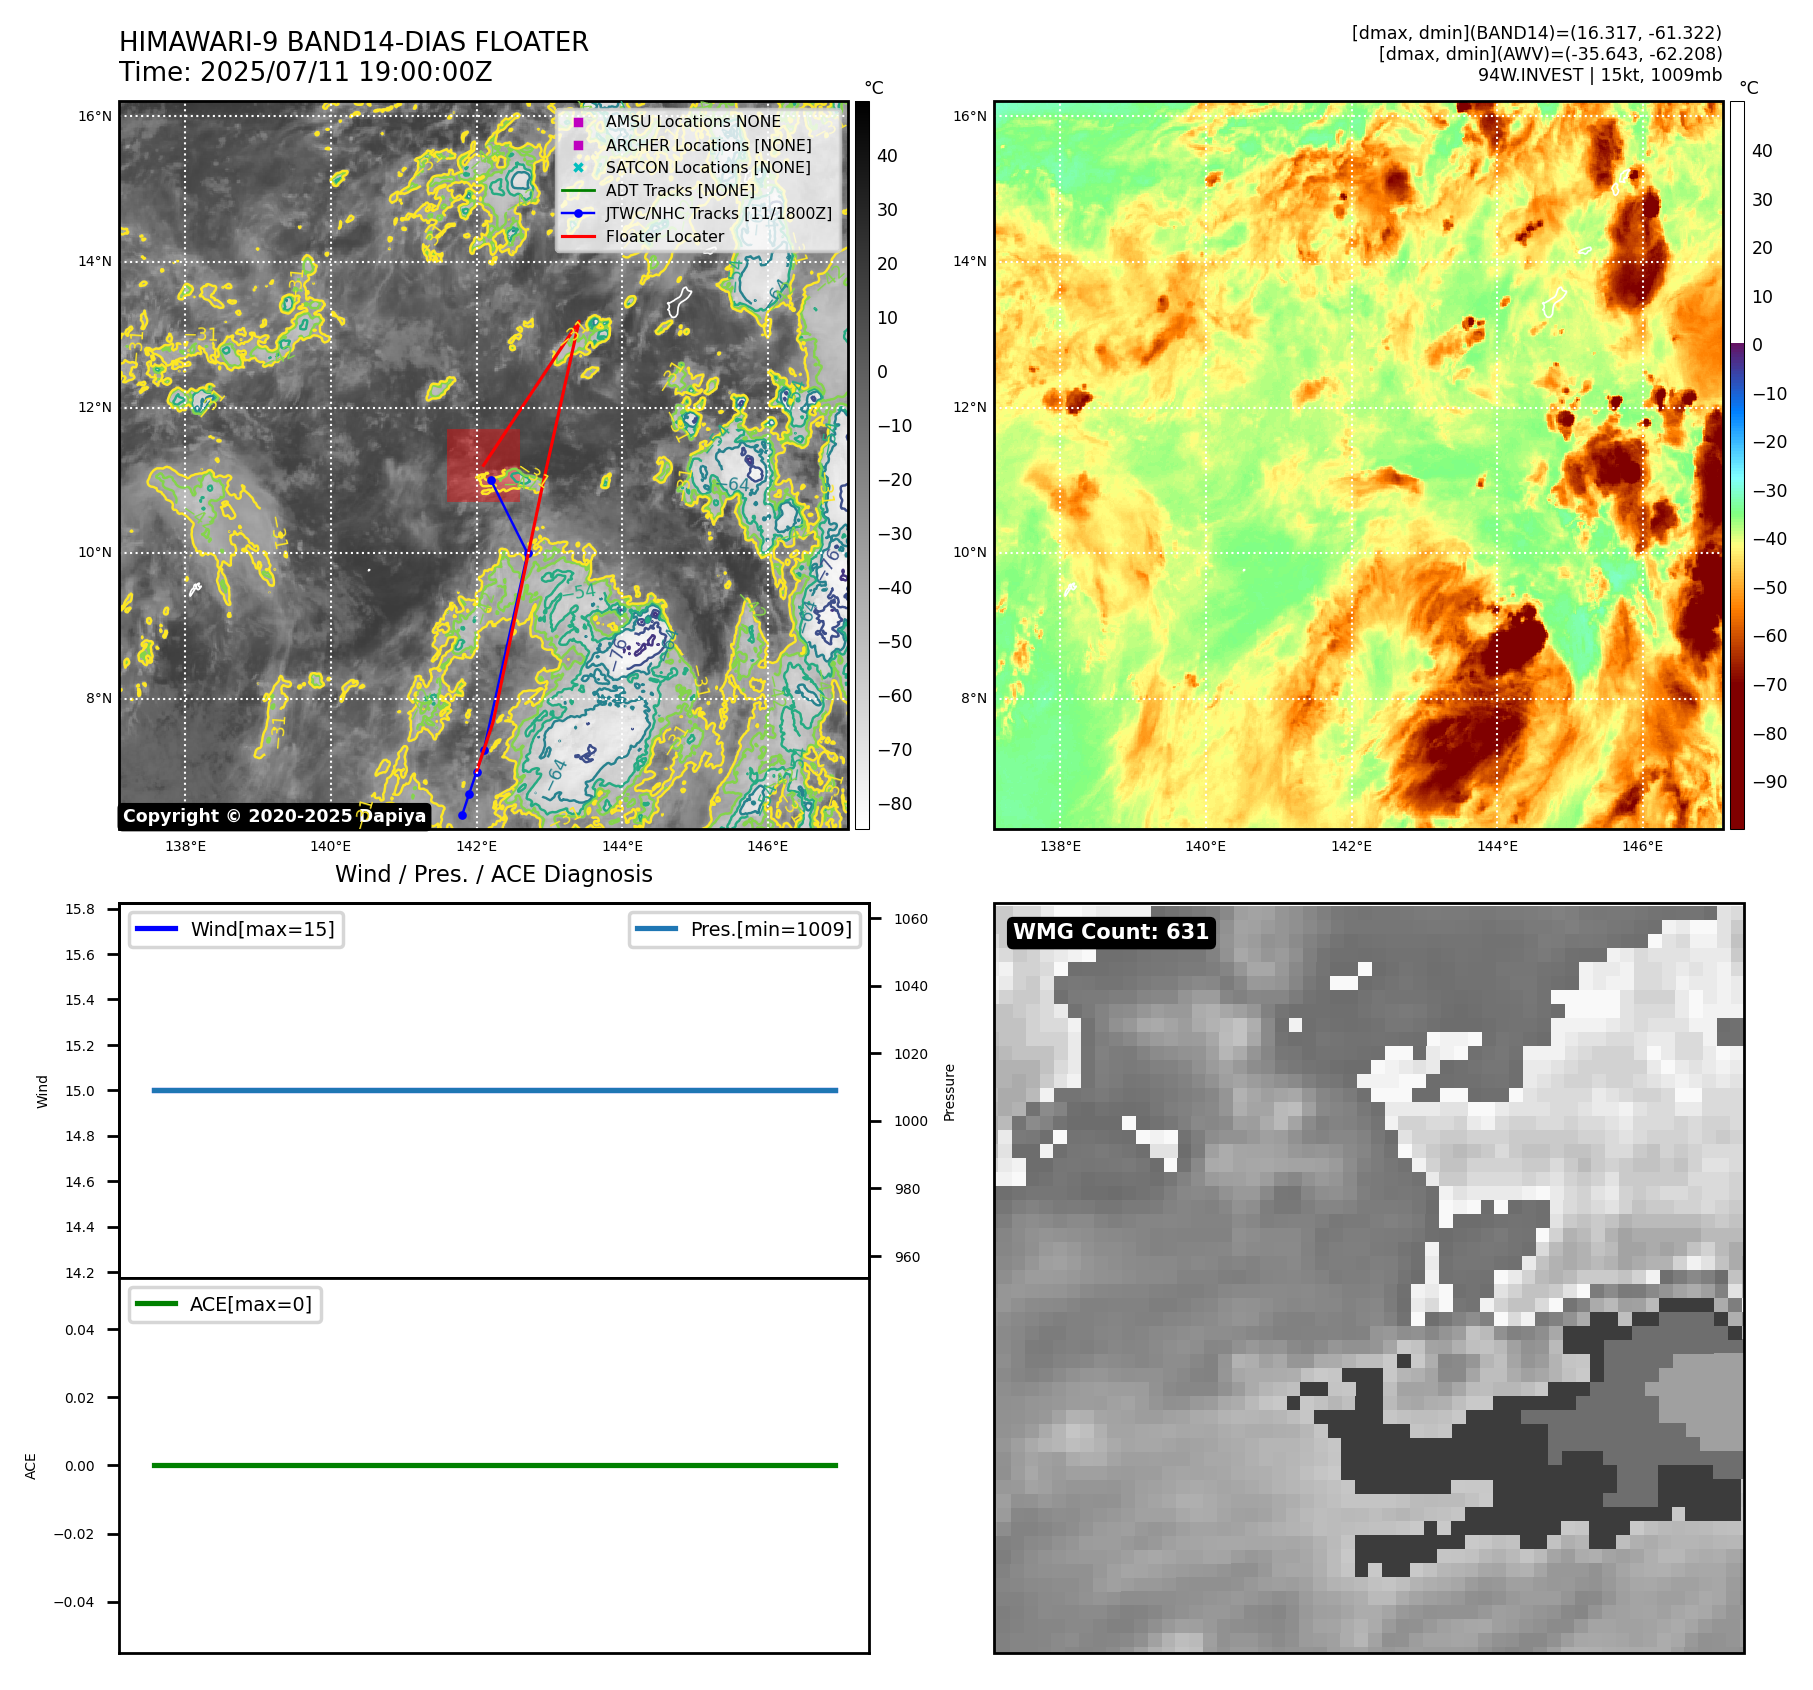Select the HIMAWARI-9 BAND14-DIAS FLOATER title

[x=354, y=42]
